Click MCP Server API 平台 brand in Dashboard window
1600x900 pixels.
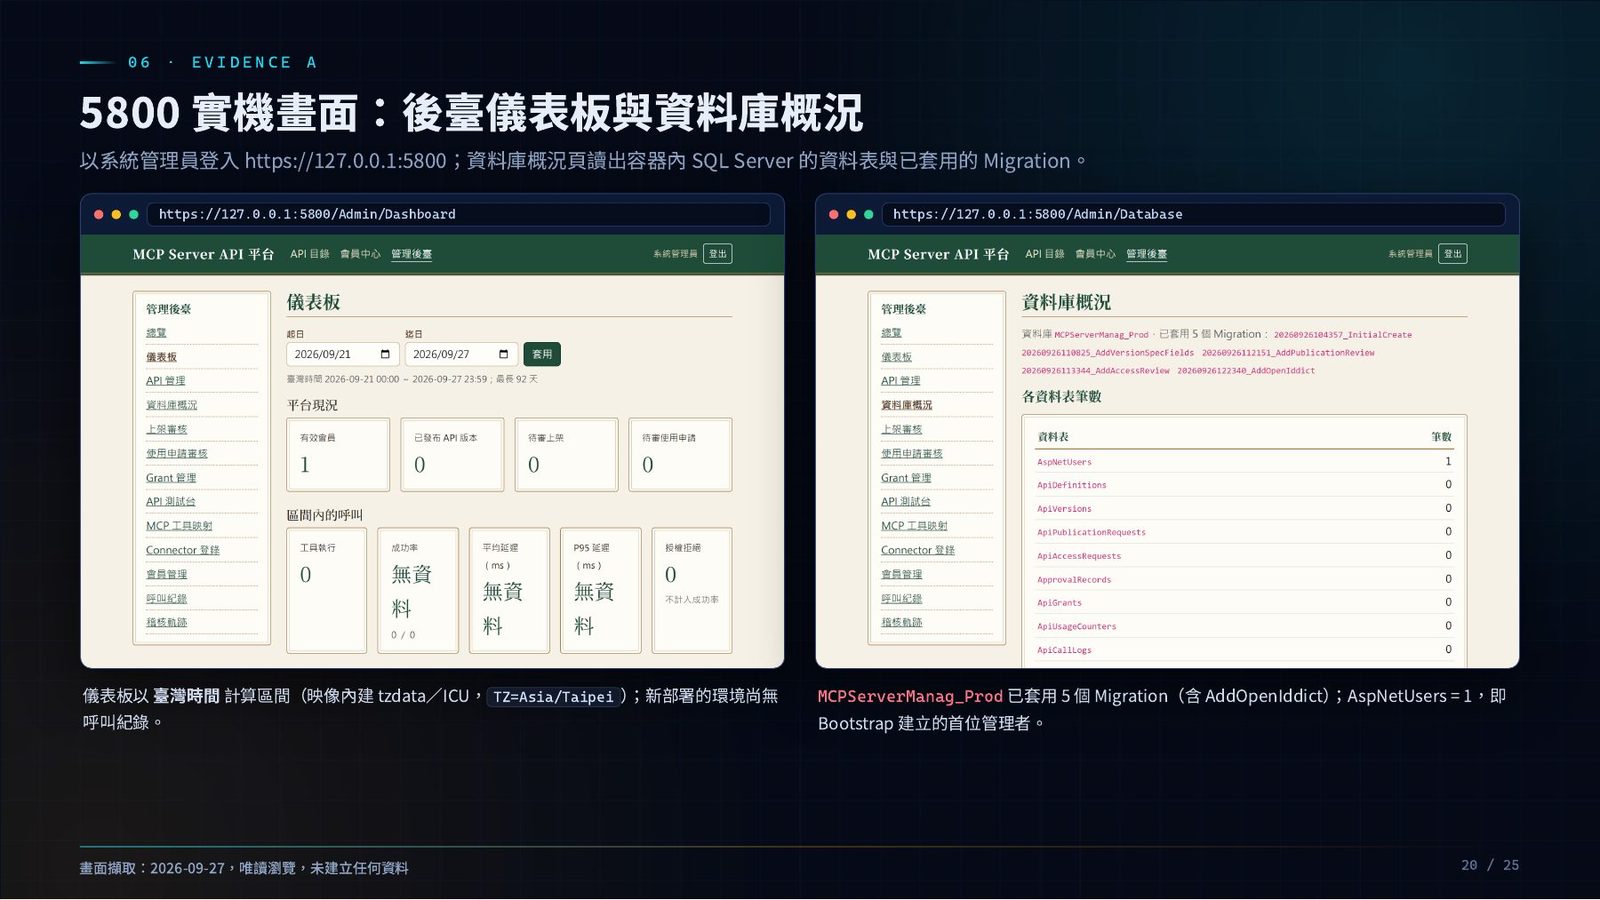pos(203,254)
